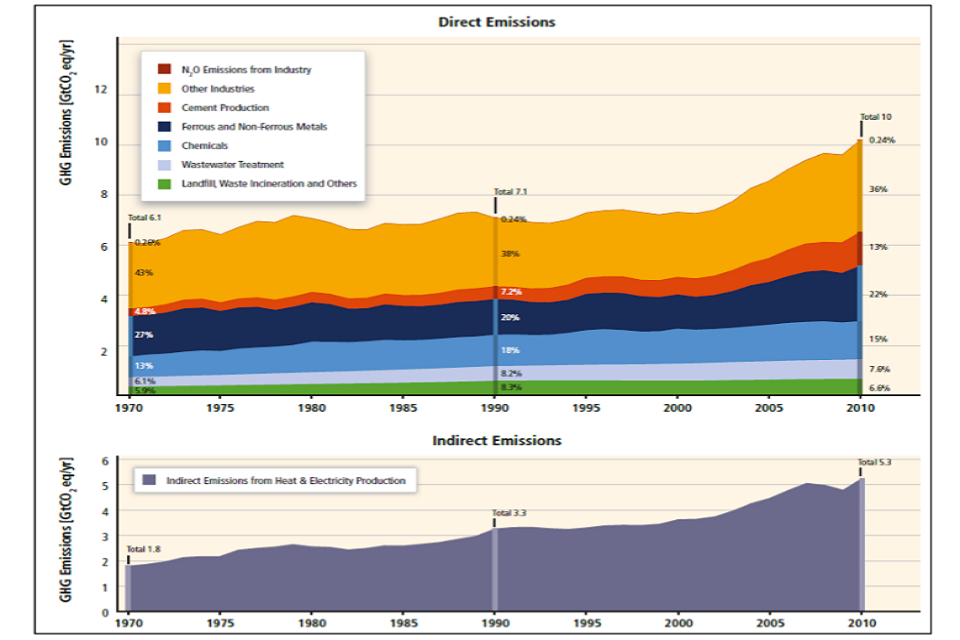Viewport: 960px width, 640px height.
Task: Click the 36% data label near 2010
Action: [878, 189]
